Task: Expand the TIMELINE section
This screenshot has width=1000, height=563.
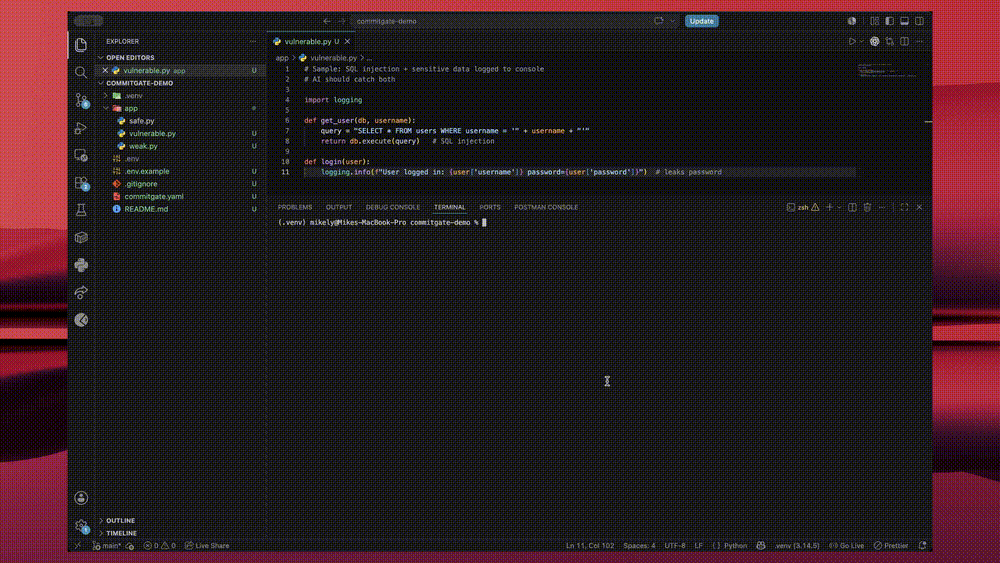Action: pyautogui.click(x=121, y=533)
